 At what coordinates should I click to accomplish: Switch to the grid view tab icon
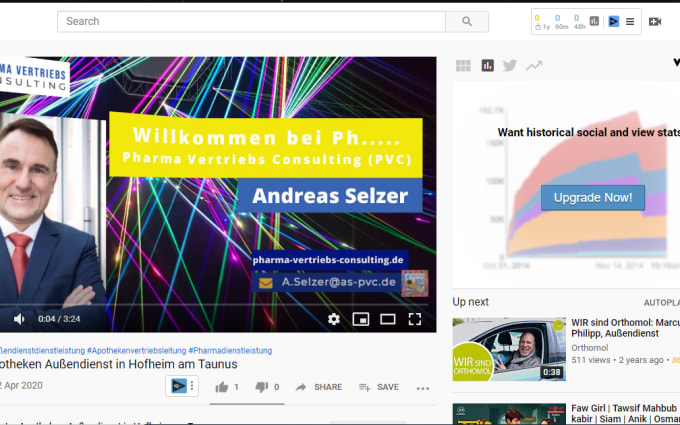pyautogui.click(x=463, y=65)
